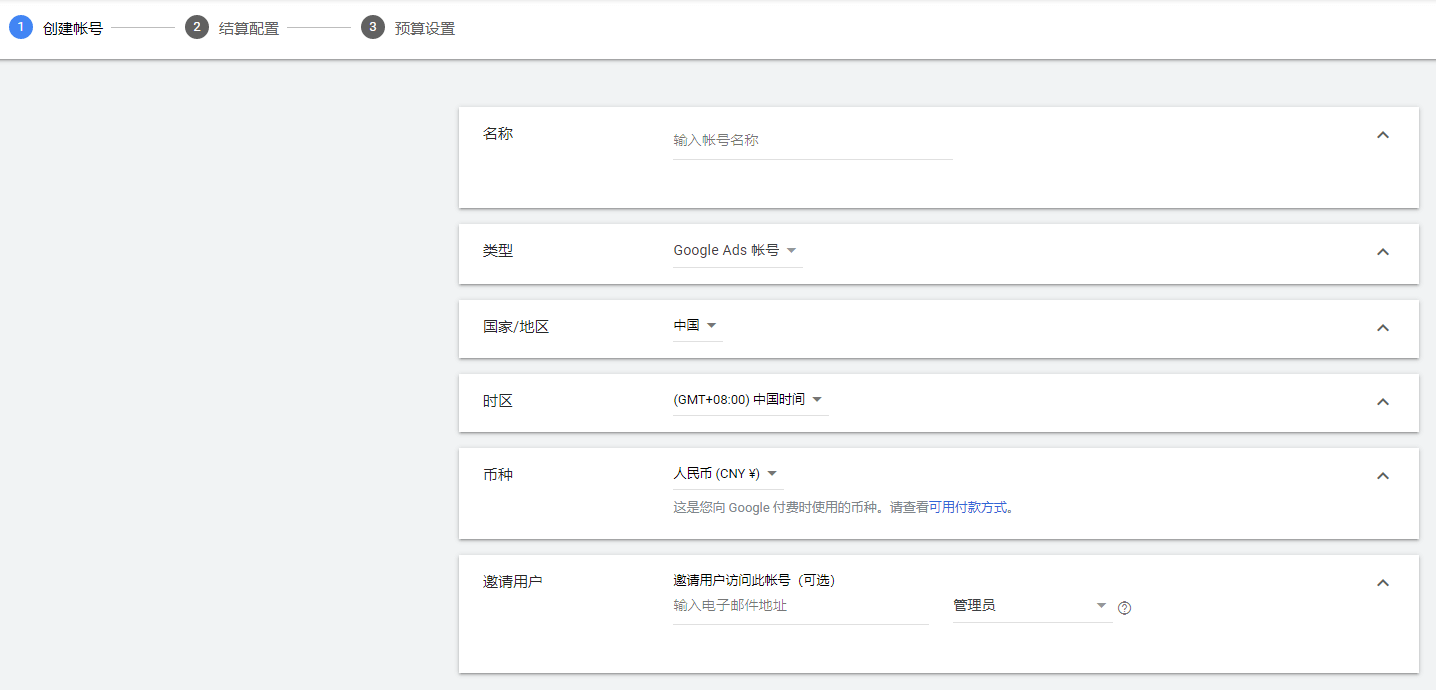The width and height of the screenshot is (1436, 690).
Task: Open the 人民币 (CNY ¥) currency dropdown
Action: tap(728, 474)
